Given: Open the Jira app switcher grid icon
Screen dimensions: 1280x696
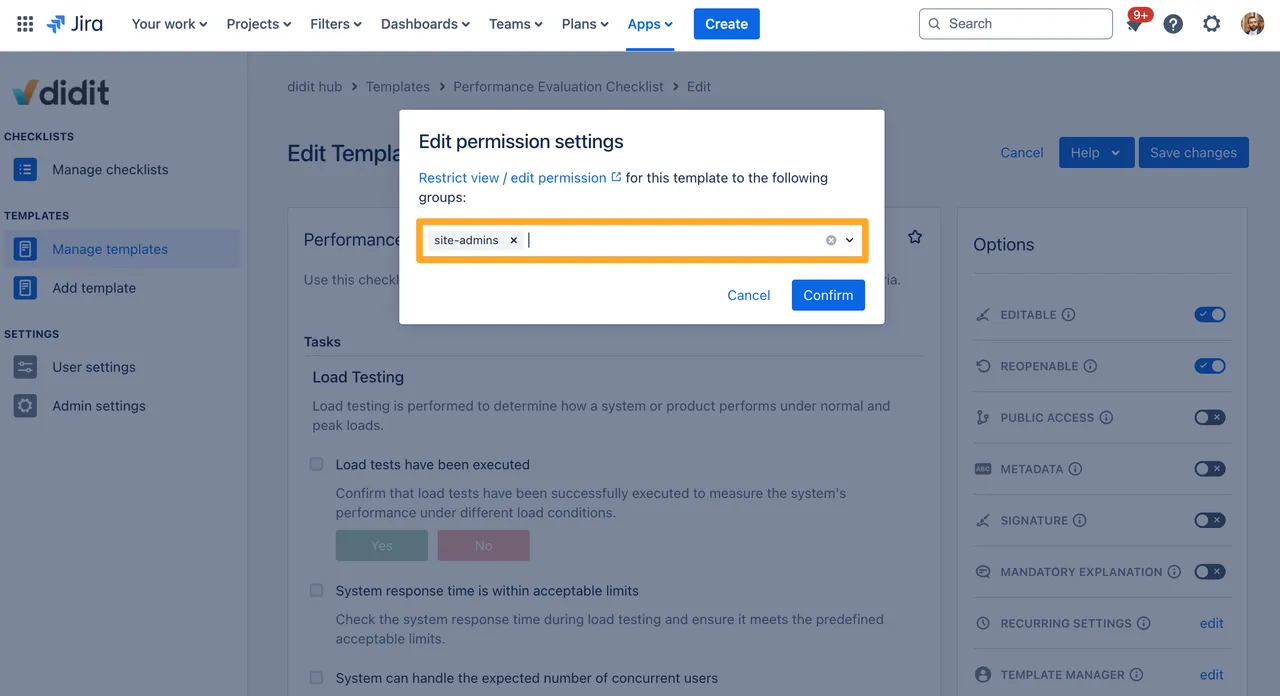Looking at the screenshot, I should [x=25, y=24].
